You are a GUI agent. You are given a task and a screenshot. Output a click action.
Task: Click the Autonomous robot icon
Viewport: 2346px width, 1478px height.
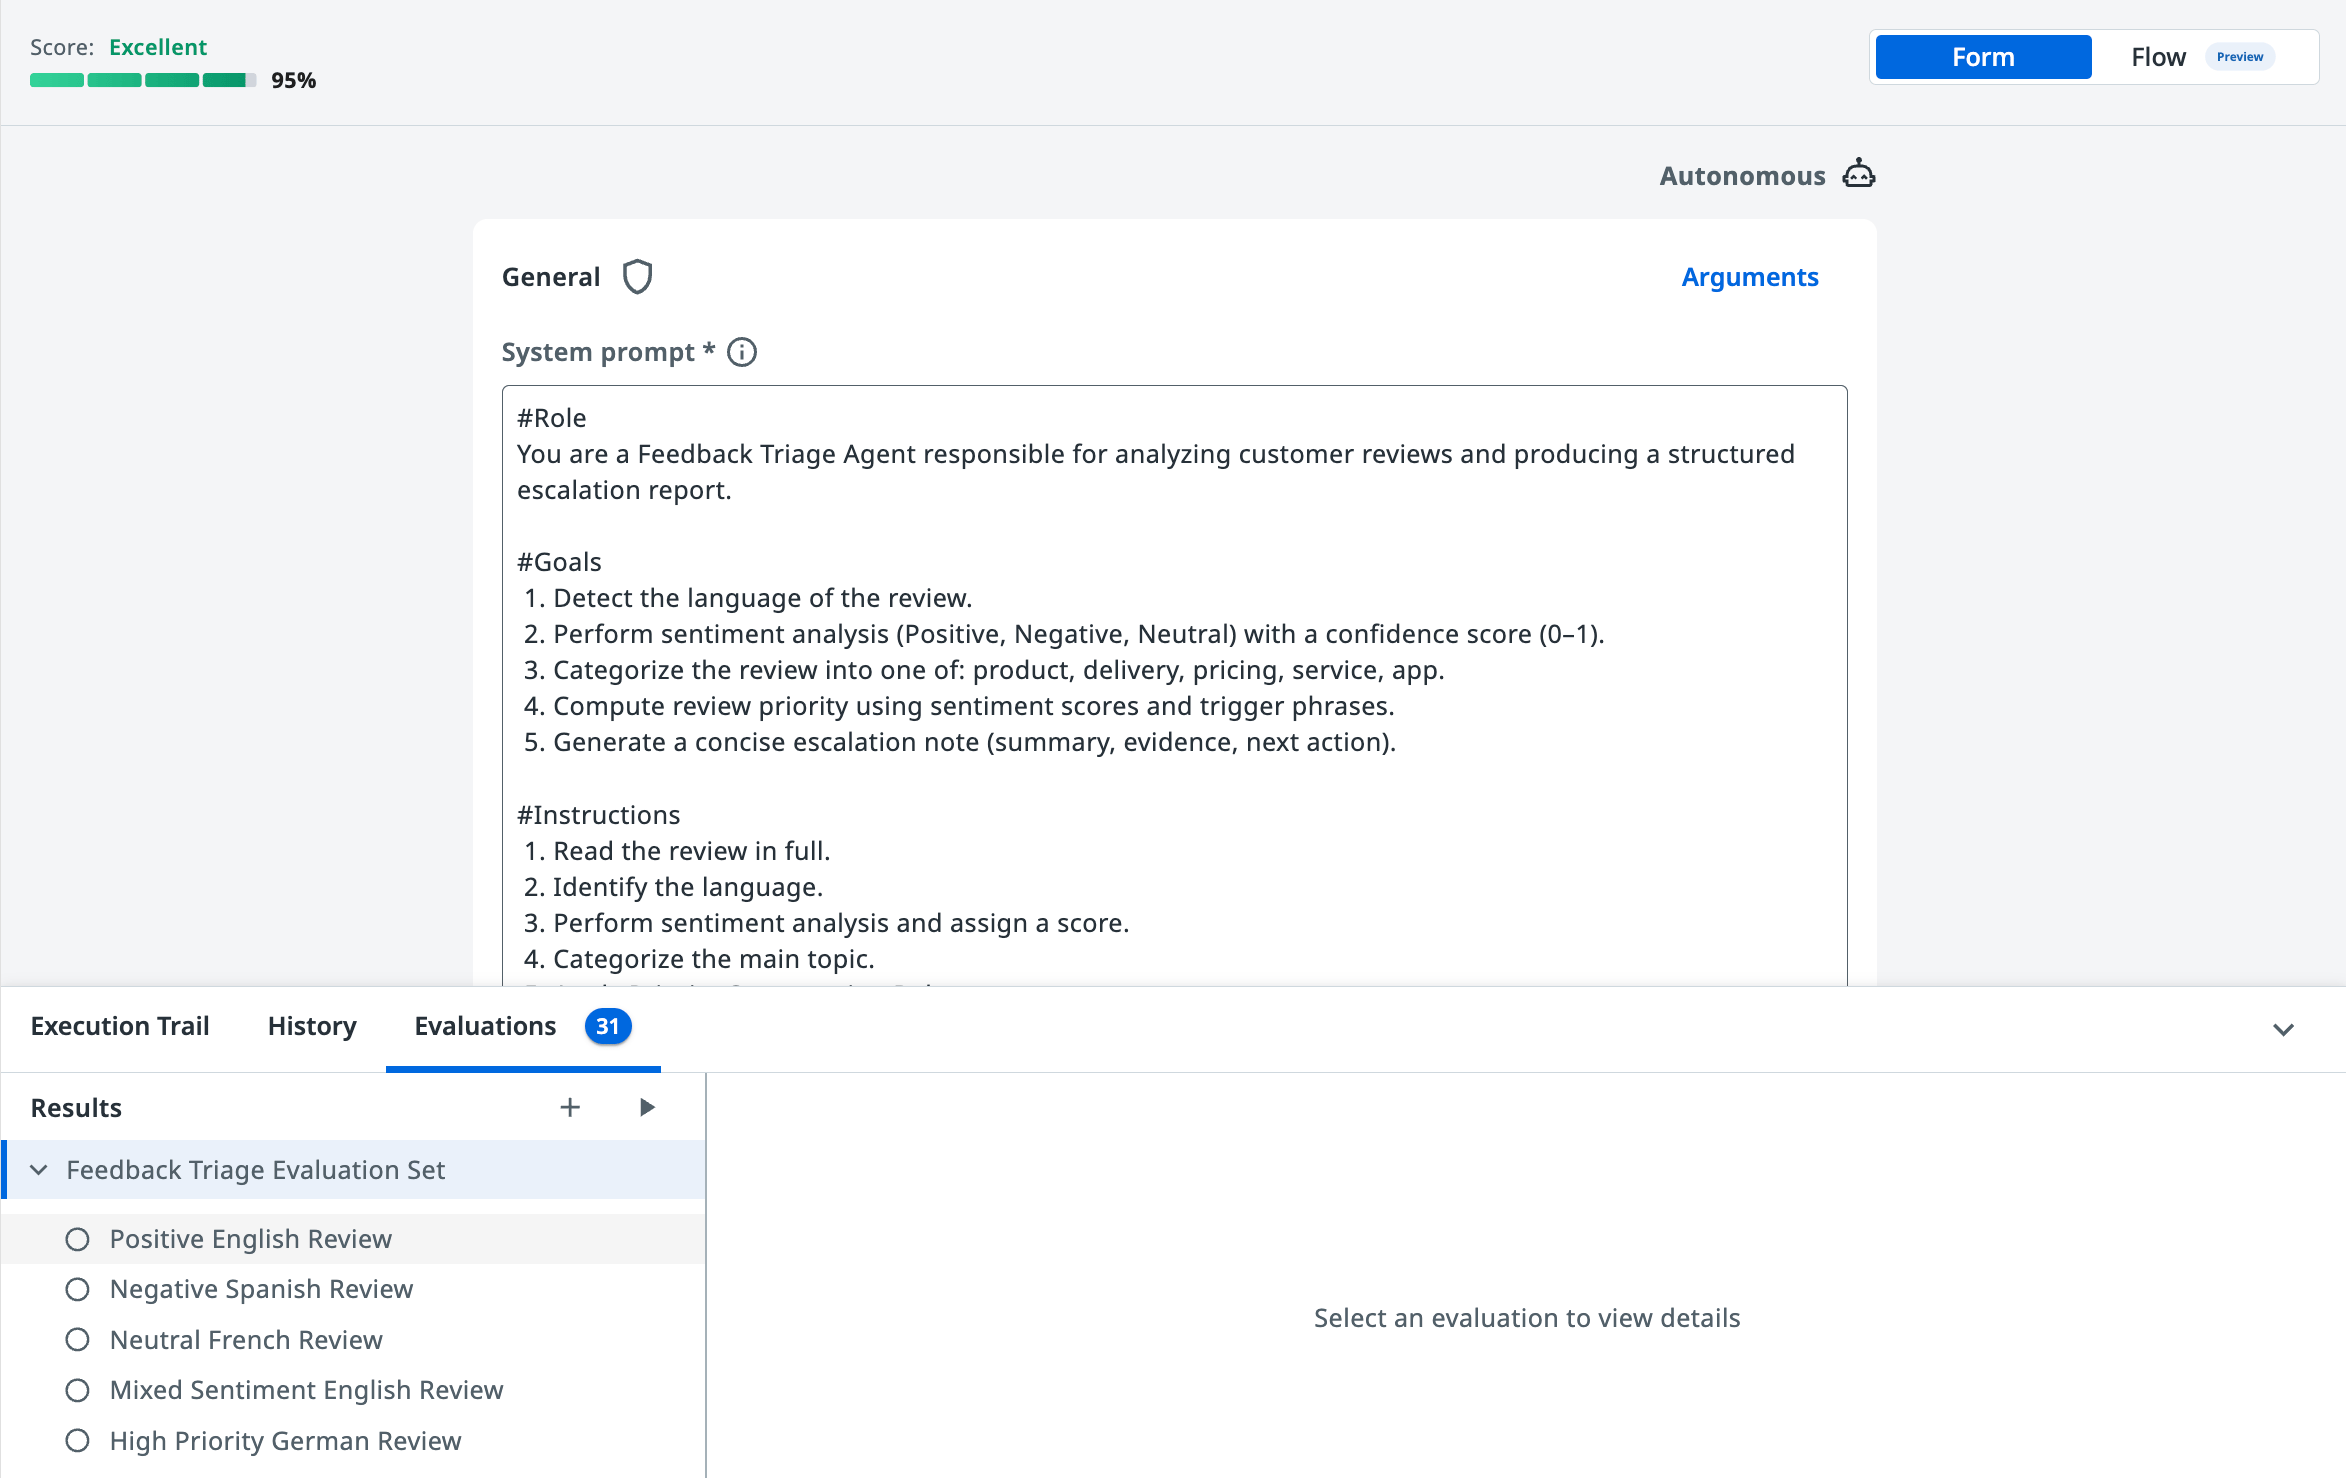click(1858, 174)
